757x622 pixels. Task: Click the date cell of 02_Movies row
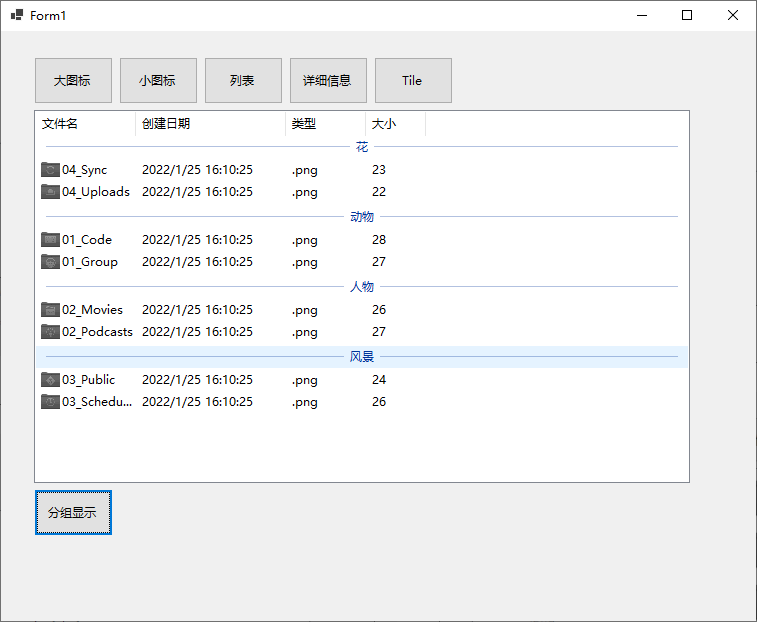click(197, 310)
